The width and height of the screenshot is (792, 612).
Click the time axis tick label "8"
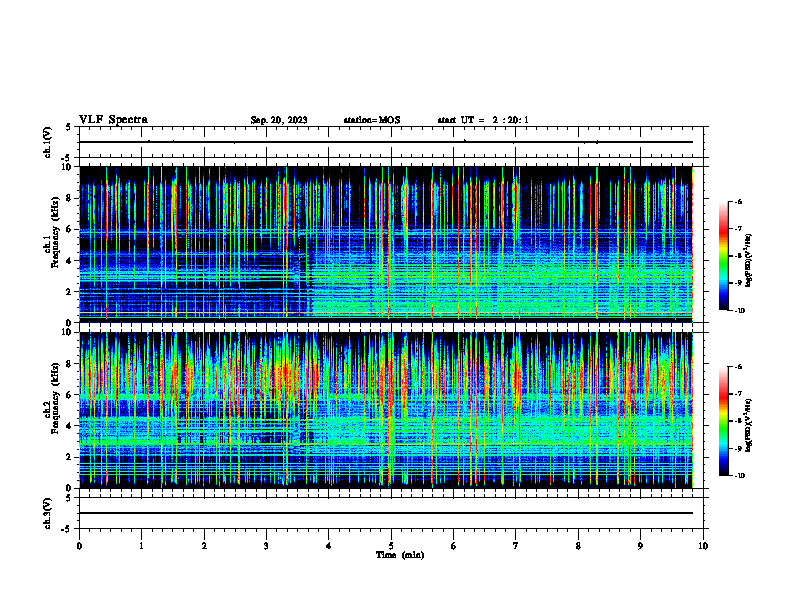coord(578,546)
